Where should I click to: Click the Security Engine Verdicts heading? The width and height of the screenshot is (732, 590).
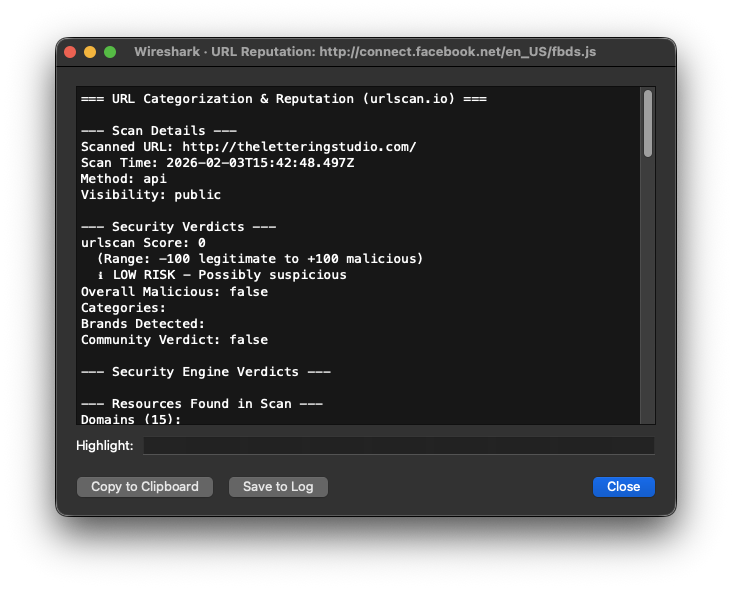206,372
